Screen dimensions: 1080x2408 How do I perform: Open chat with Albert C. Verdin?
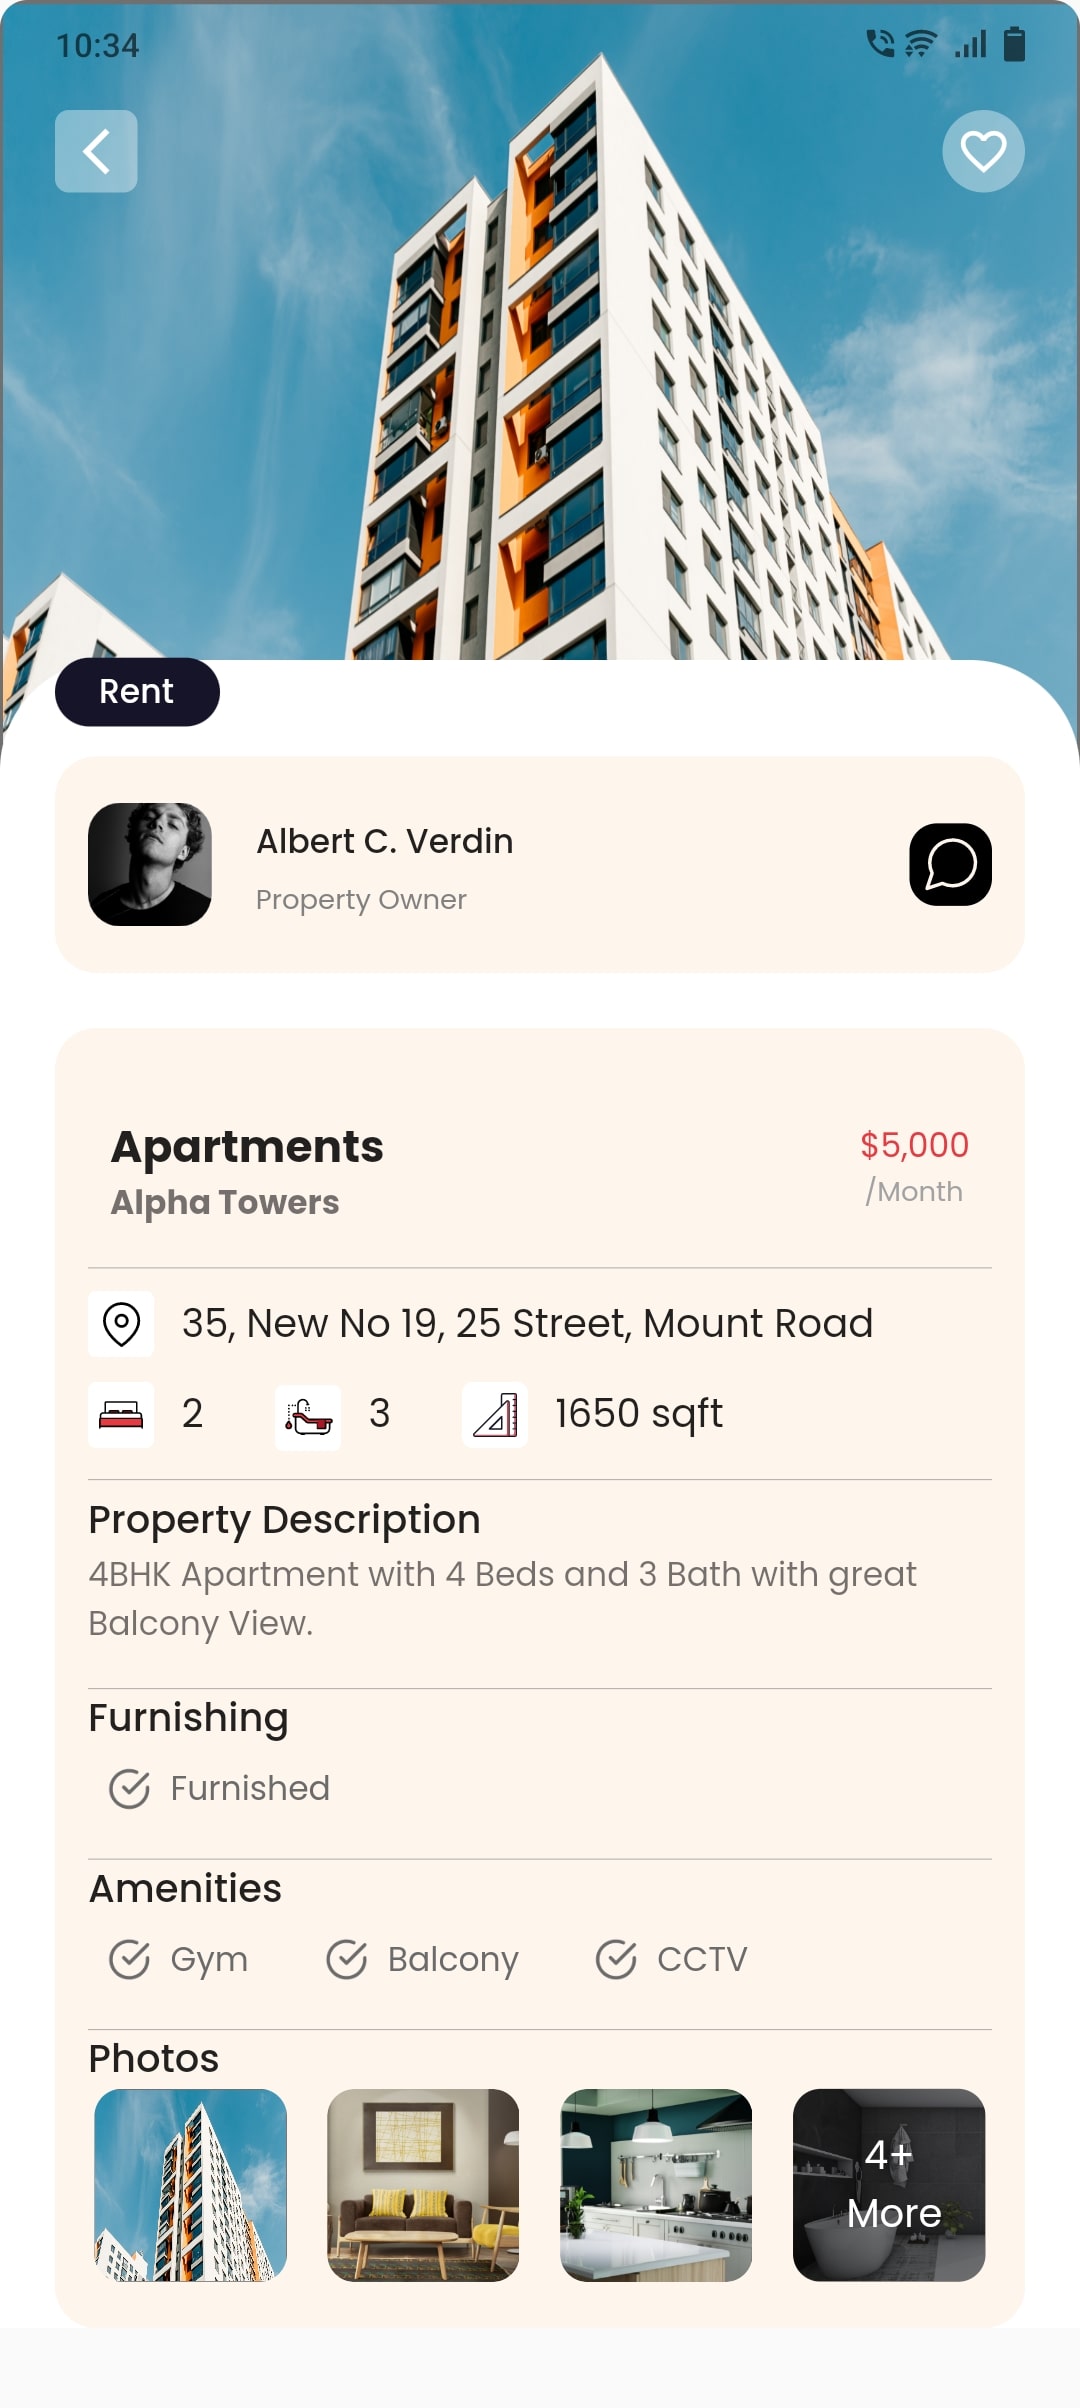(950, 864)
